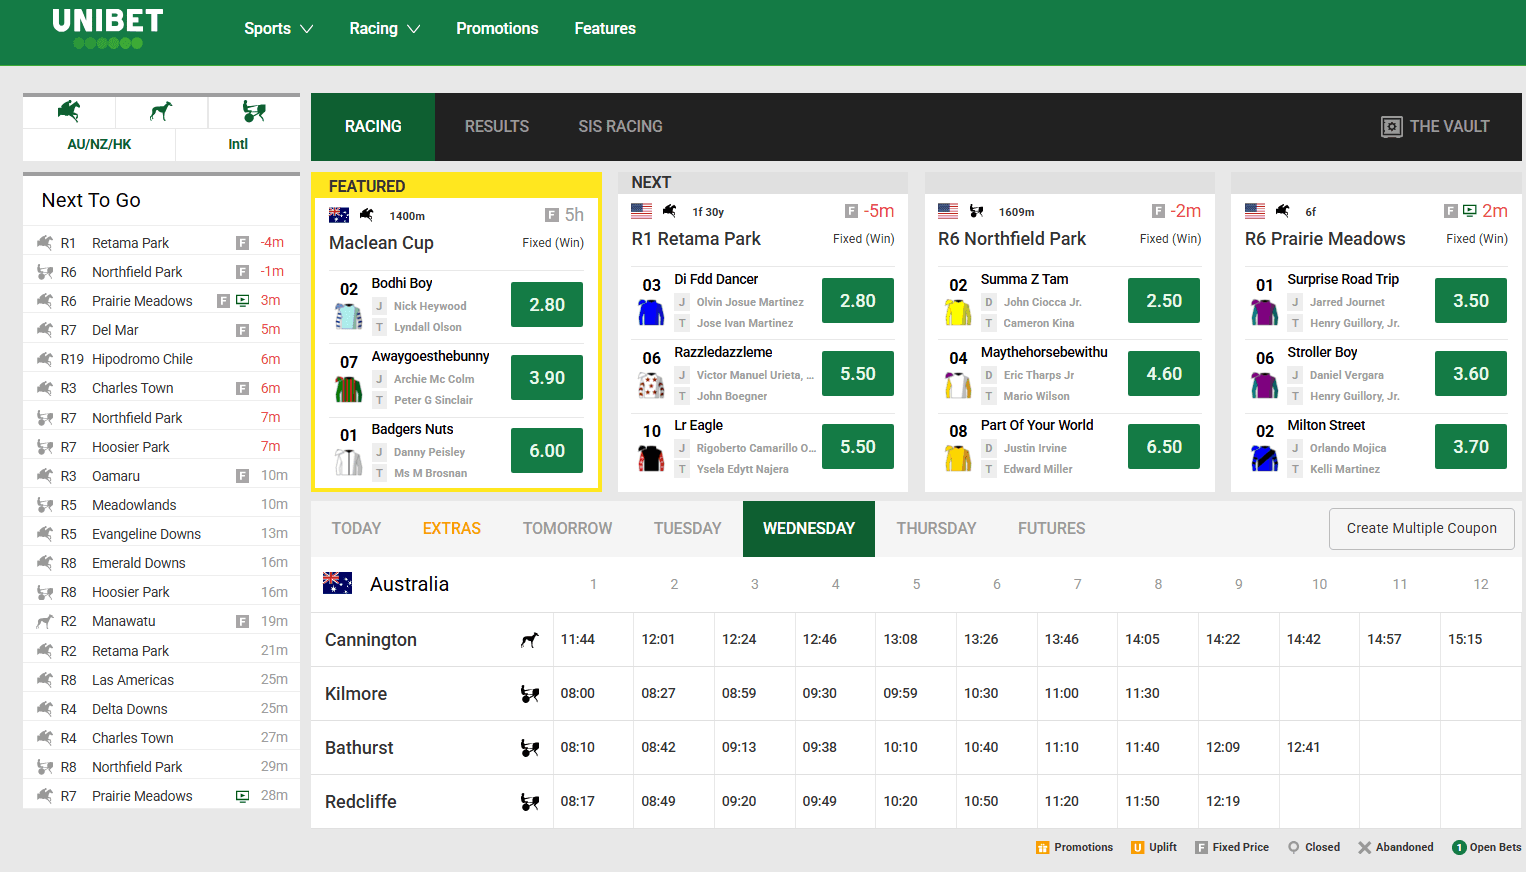The width and height of the screenshot is (1526, 872).
Task: Select the harness racing filter icon
Action: click(x=254, y=111)
